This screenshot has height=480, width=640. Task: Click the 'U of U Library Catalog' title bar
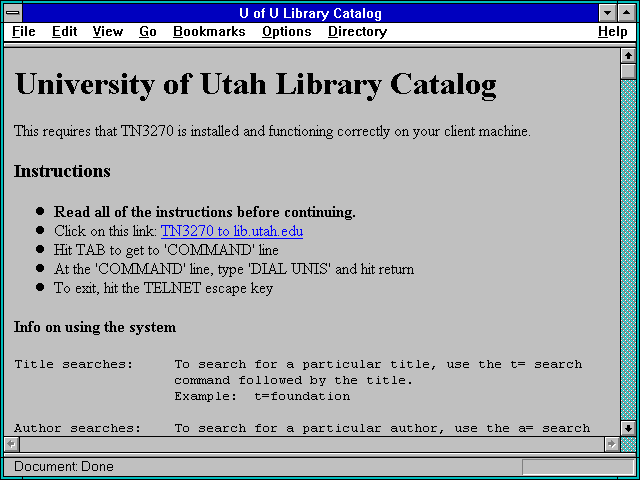pyautogui.click(x=310, y=13)
